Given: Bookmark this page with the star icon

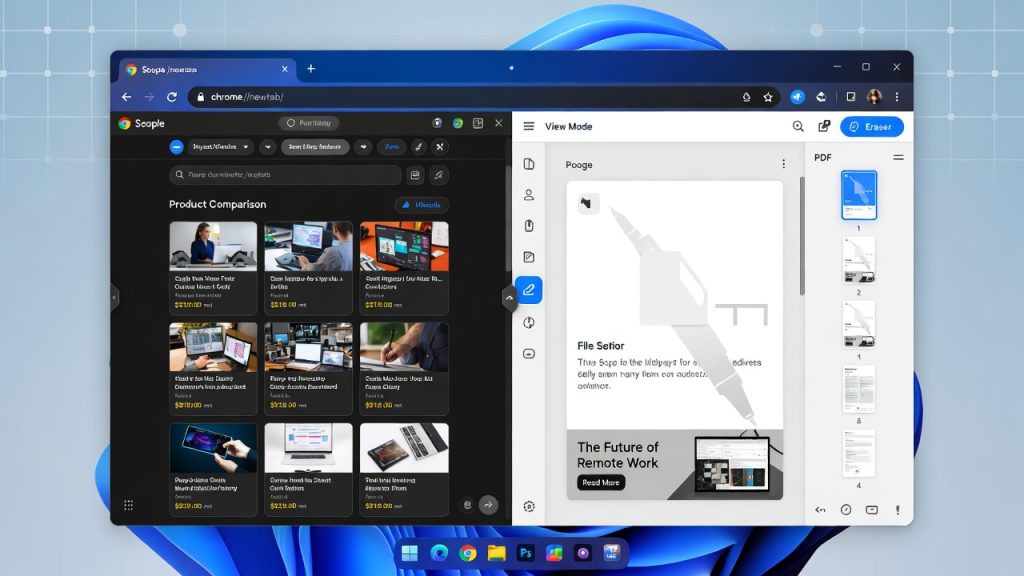Looking at the screenshot, I should pyautogui.click(x=768, y=97).
